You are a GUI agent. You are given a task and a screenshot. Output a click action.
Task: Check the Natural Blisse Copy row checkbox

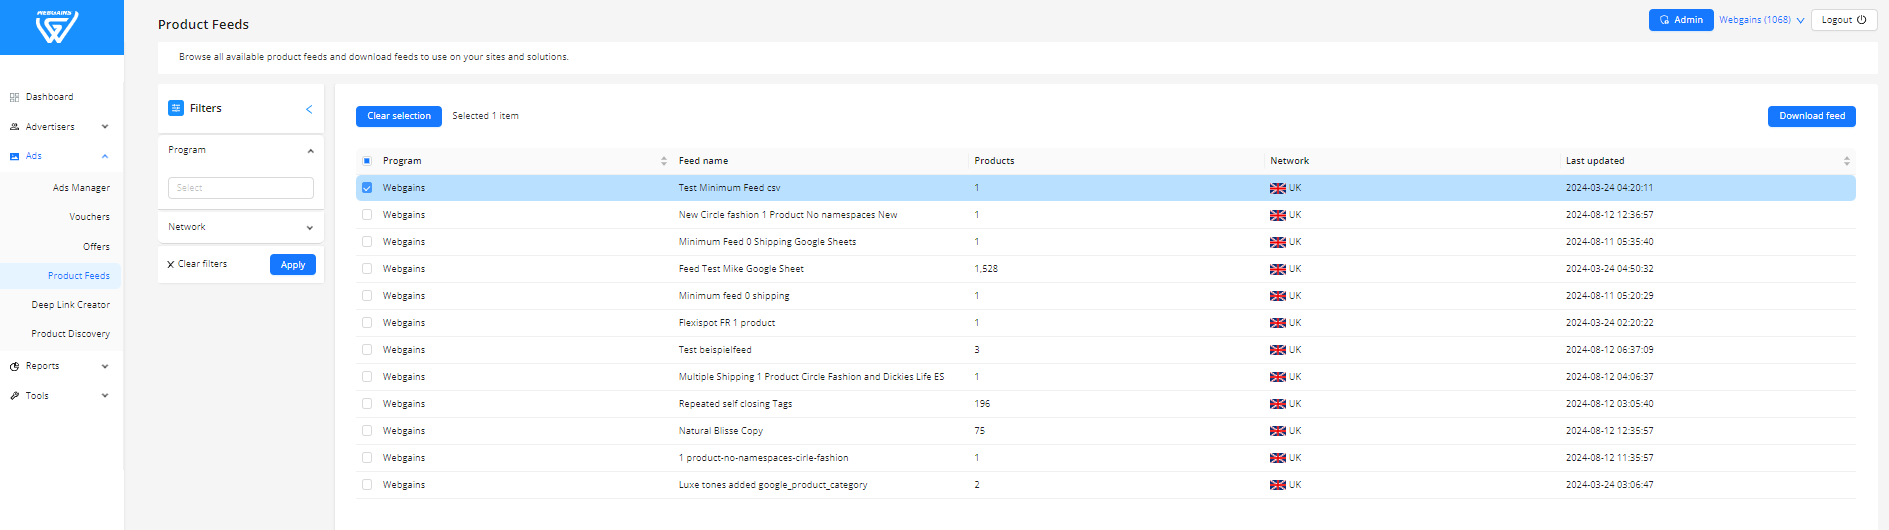point(367,431)
